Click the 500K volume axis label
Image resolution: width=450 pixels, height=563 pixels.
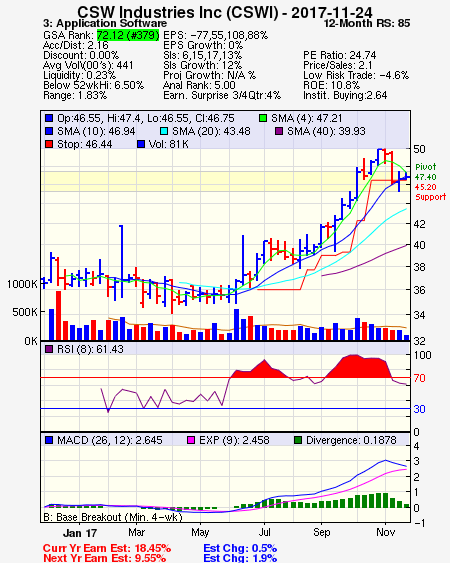(25, 312)
